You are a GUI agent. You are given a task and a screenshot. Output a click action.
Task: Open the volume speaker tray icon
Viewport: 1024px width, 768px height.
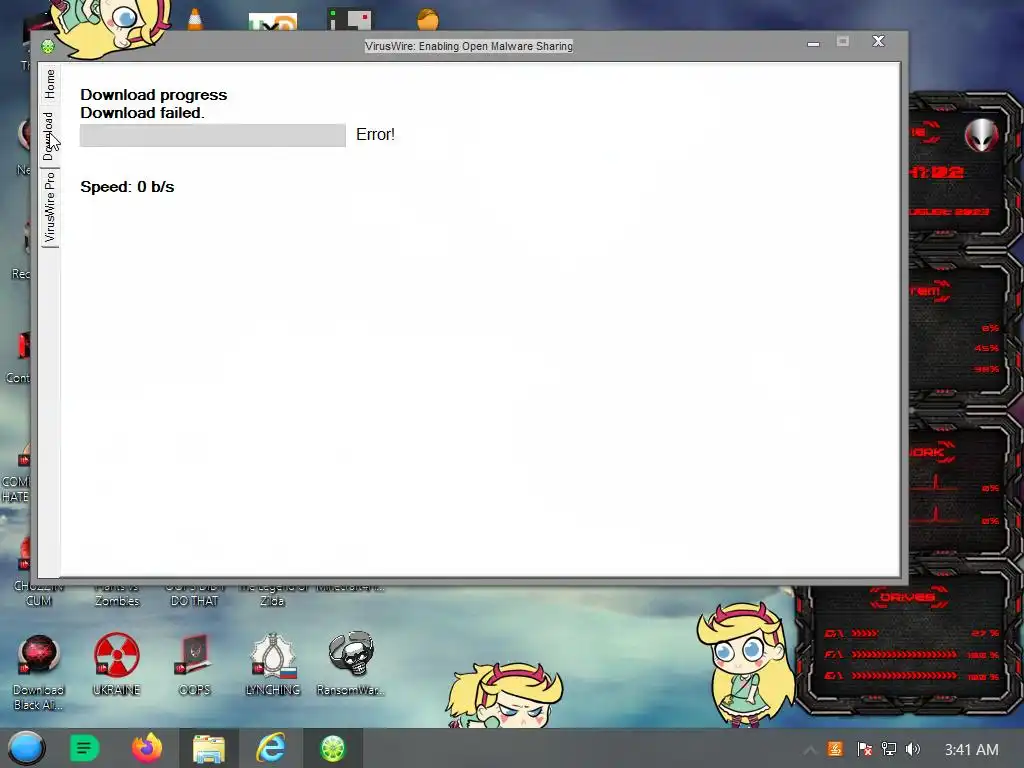[913, 749]
